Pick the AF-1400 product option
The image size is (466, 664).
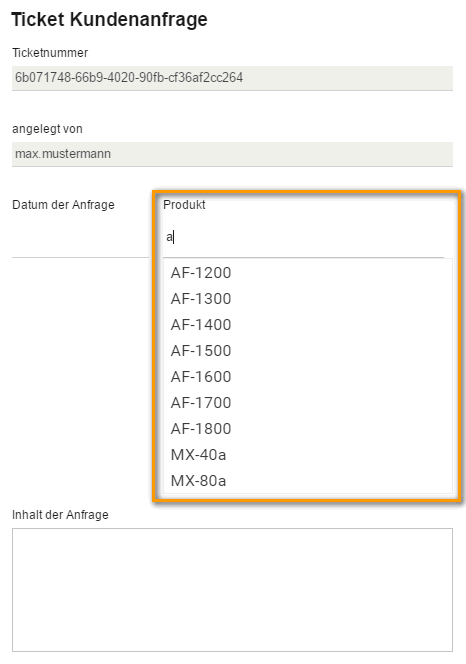308,325
